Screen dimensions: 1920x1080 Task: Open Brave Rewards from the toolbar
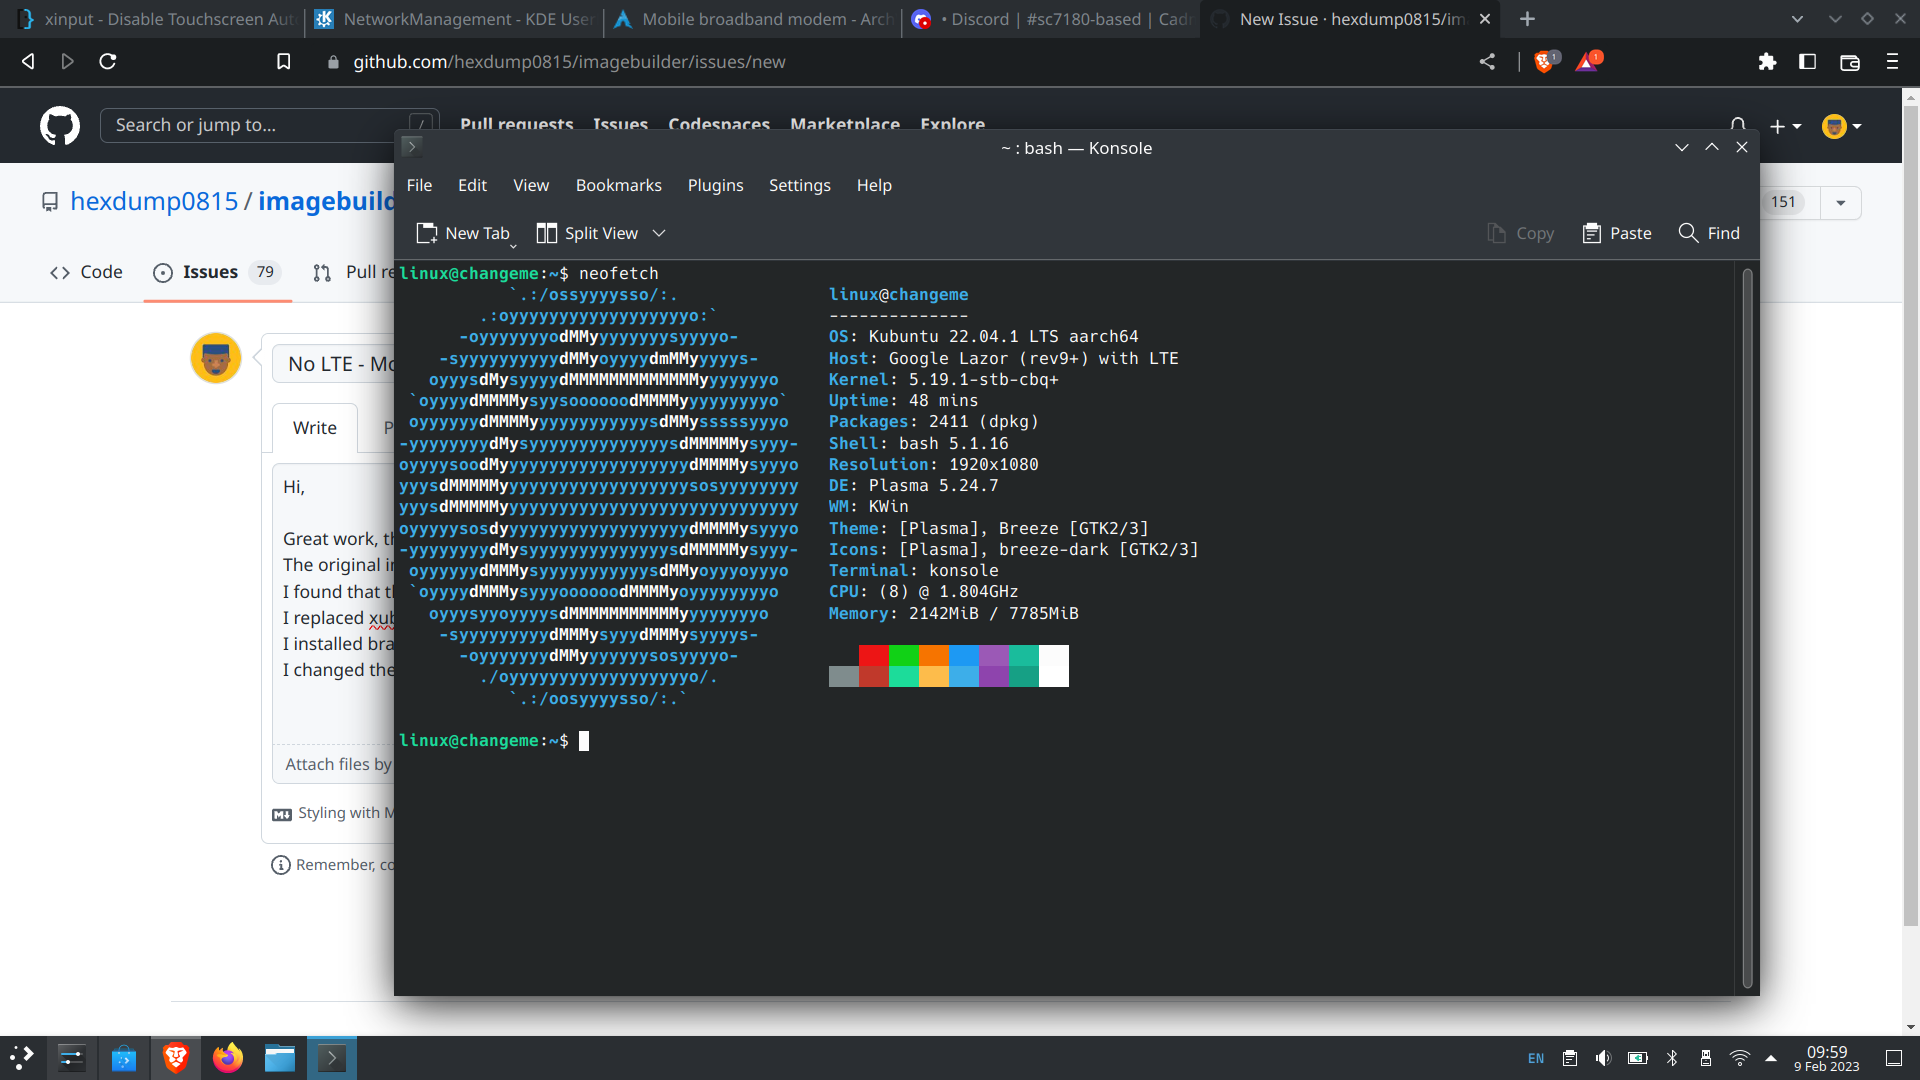point(1588,61)
